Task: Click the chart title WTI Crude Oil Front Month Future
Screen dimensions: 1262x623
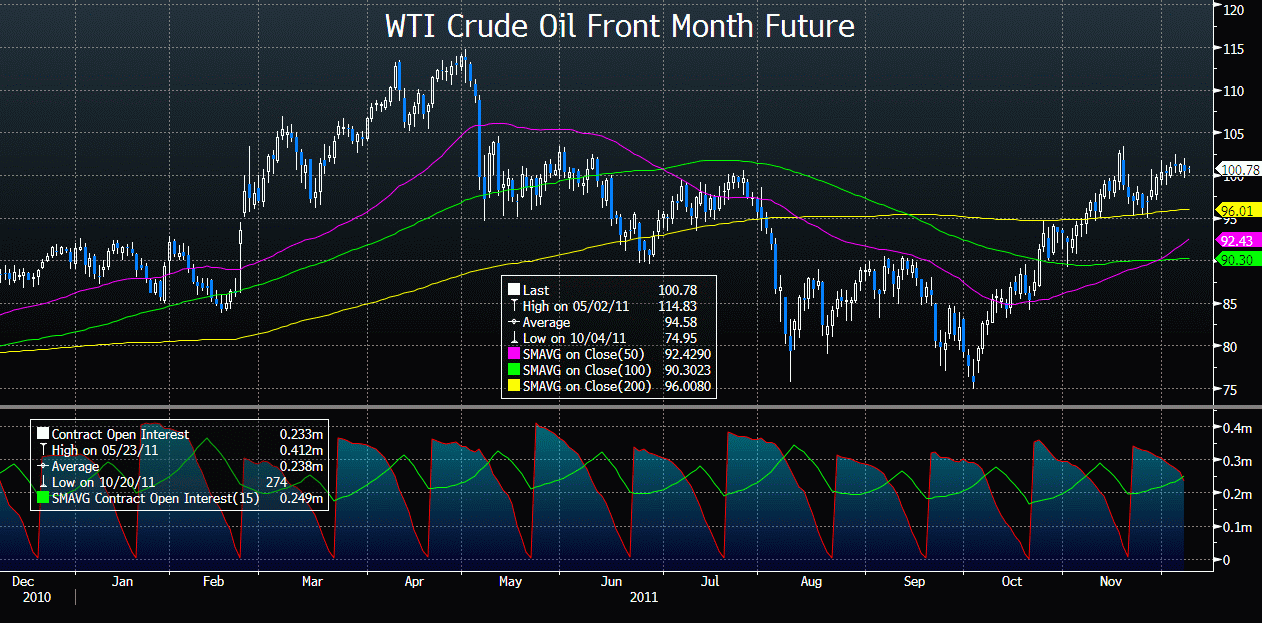Action: (620, 26)
